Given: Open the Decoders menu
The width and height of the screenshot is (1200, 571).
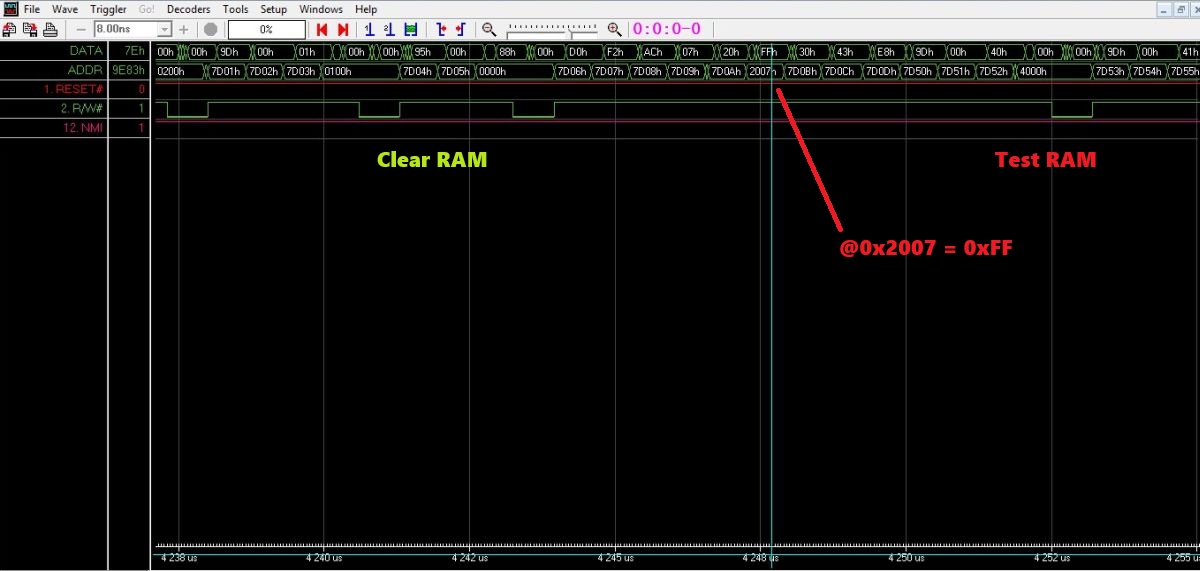Looking at the screenshot, I should pos(189,9).
